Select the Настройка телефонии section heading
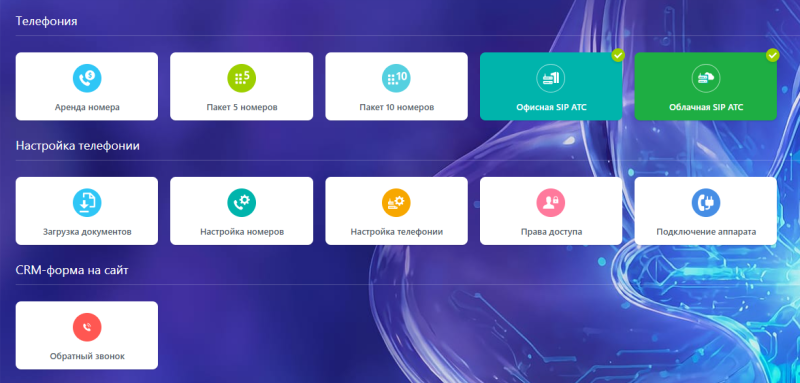The image size is (800, 383). pos(78,146)
